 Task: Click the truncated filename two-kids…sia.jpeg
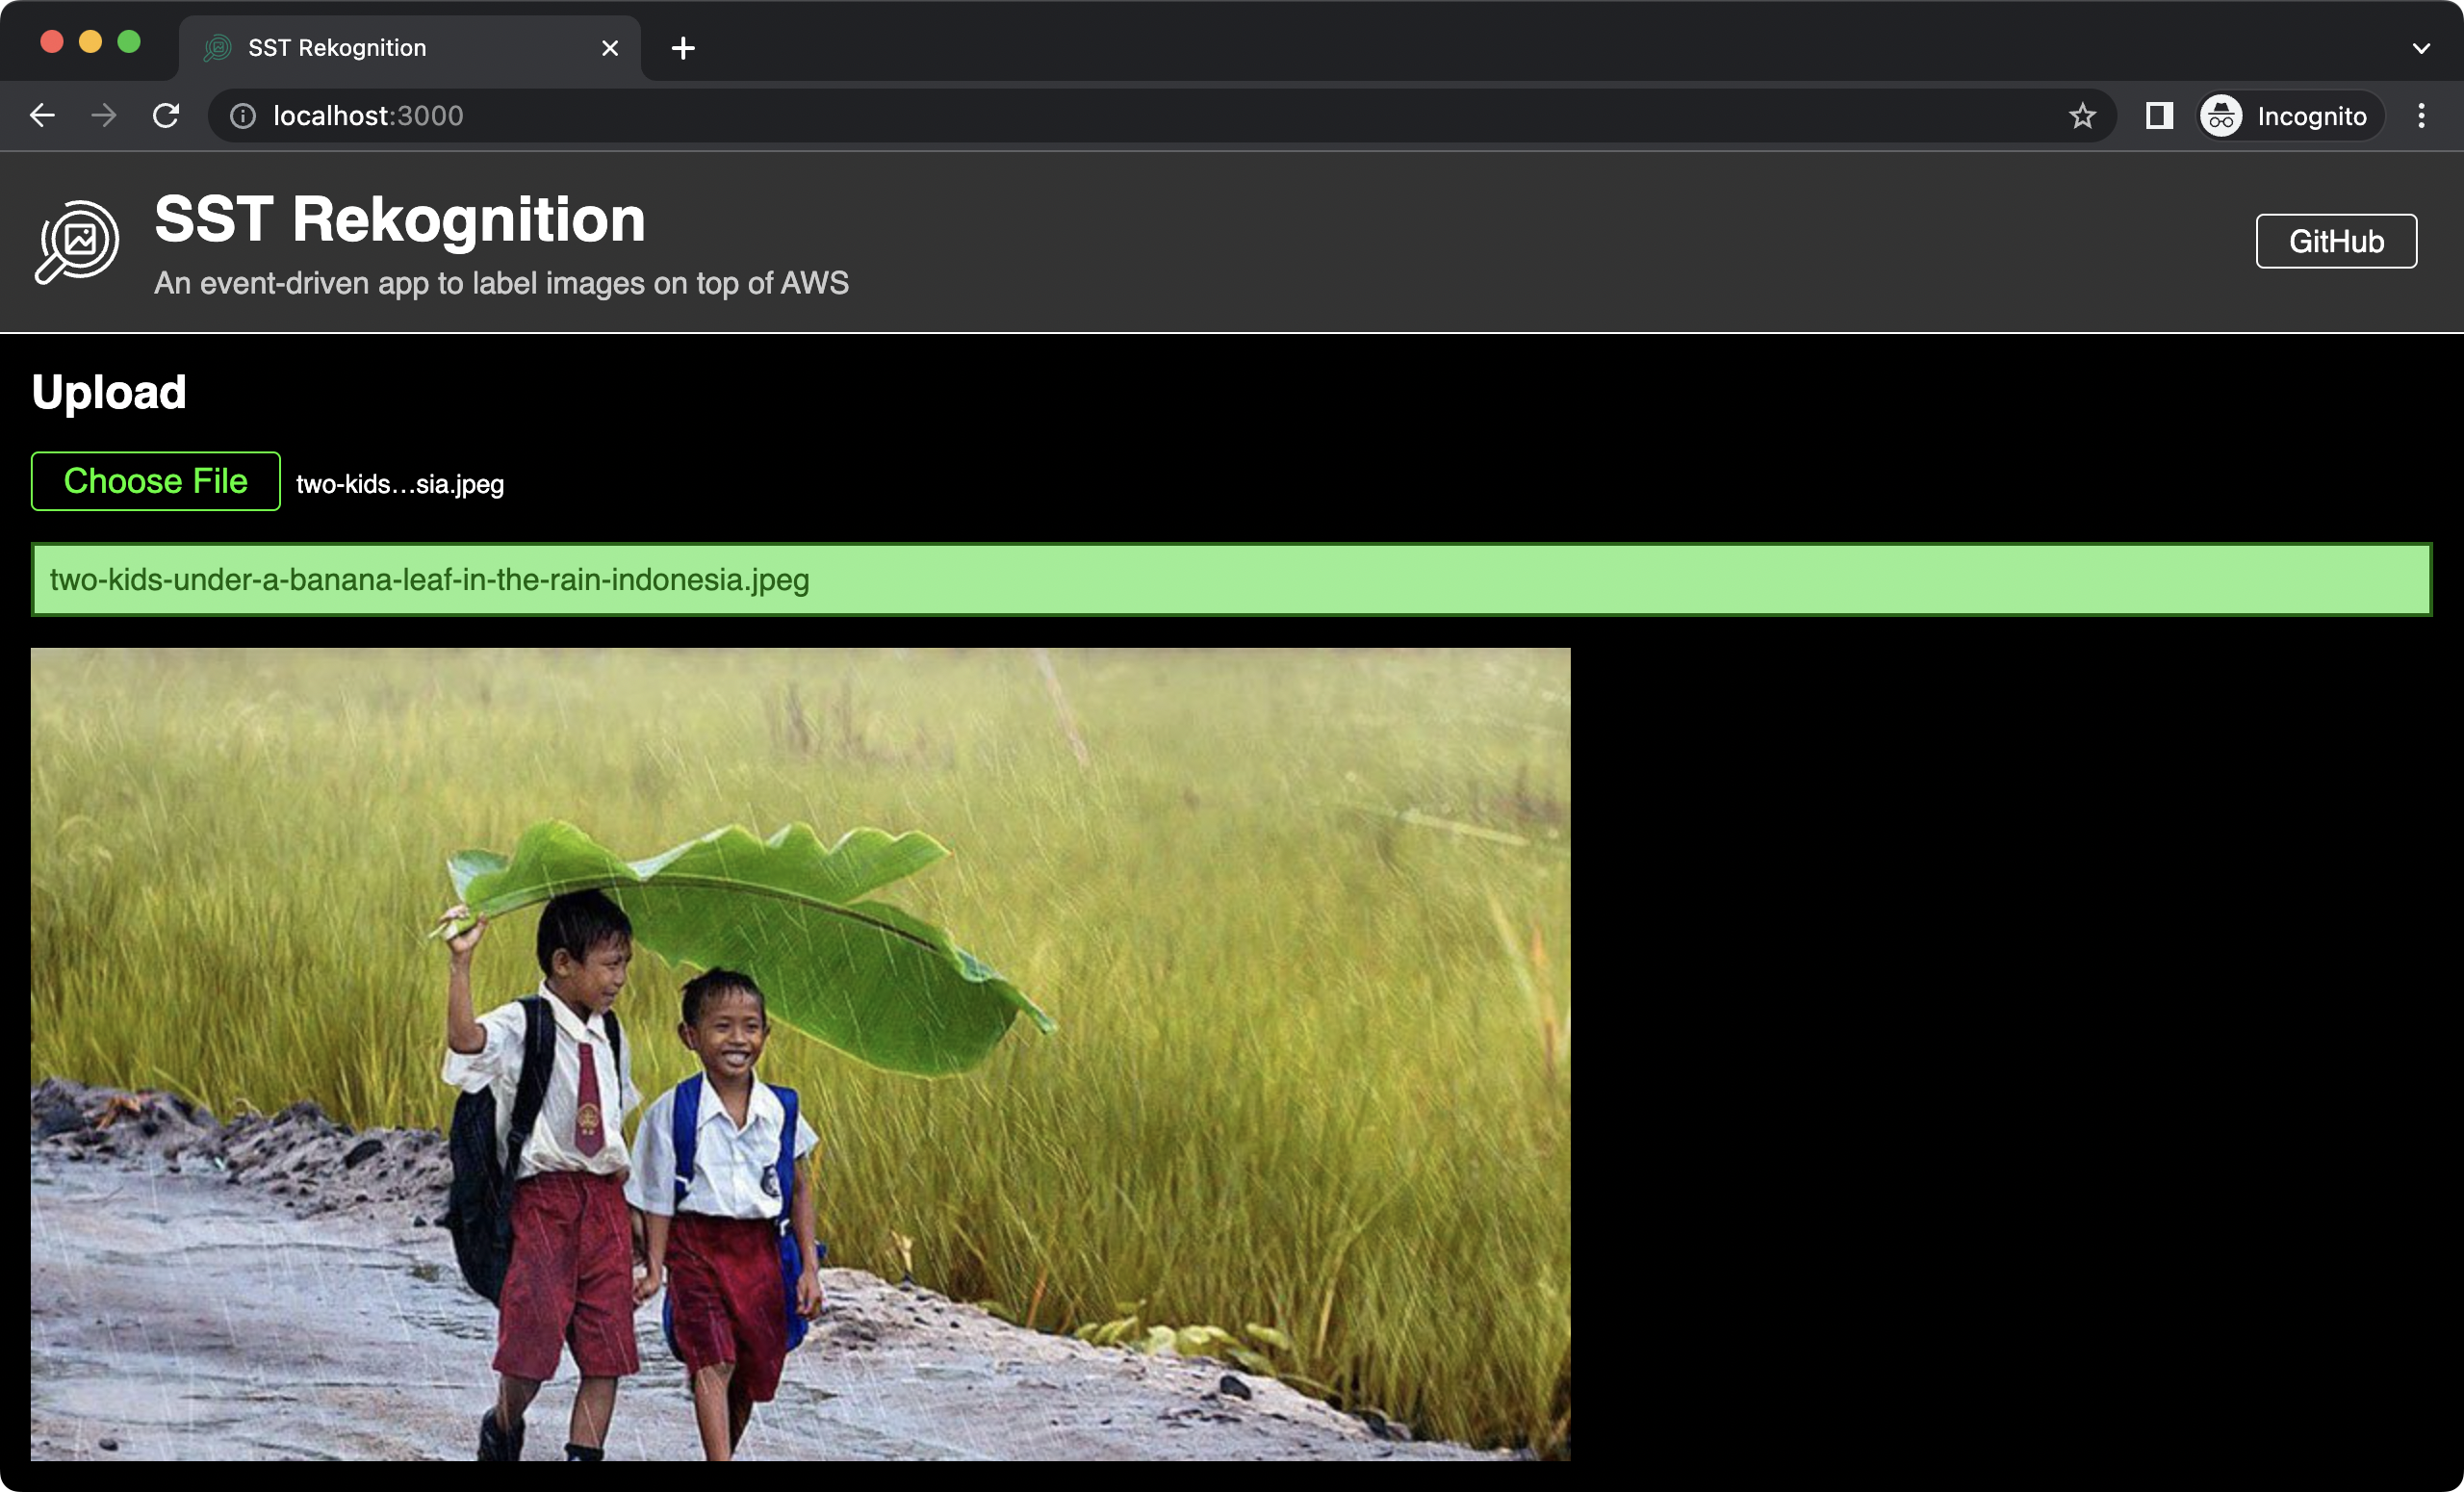(x=400, y=484)
